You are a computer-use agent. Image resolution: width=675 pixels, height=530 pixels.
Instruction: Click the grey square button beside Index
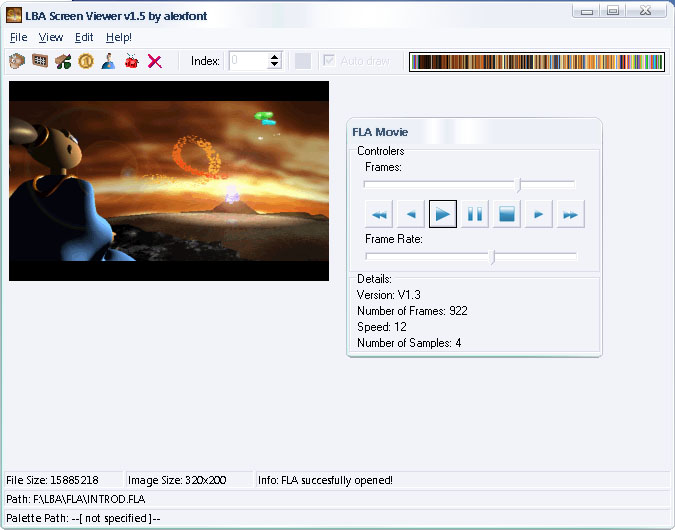point(303,61)
